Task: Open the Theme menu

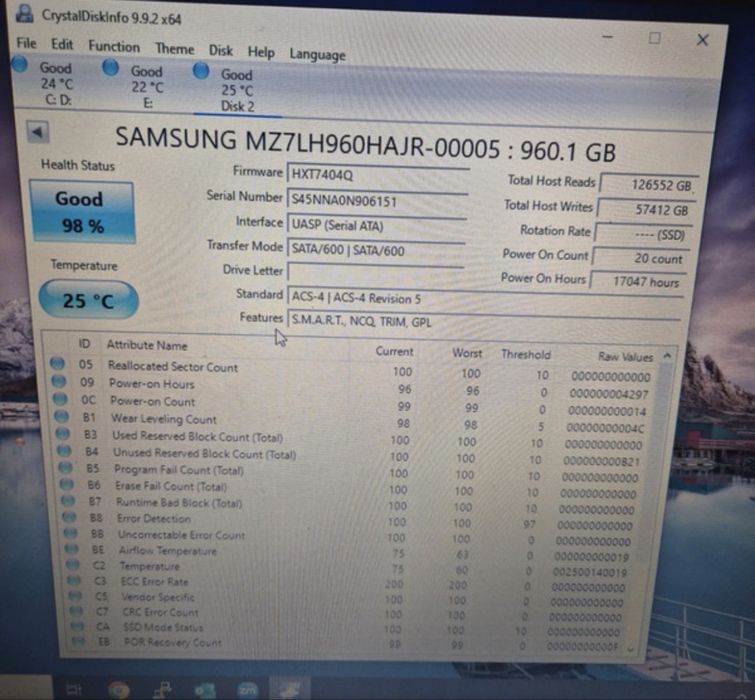Action: coord(175,49)
